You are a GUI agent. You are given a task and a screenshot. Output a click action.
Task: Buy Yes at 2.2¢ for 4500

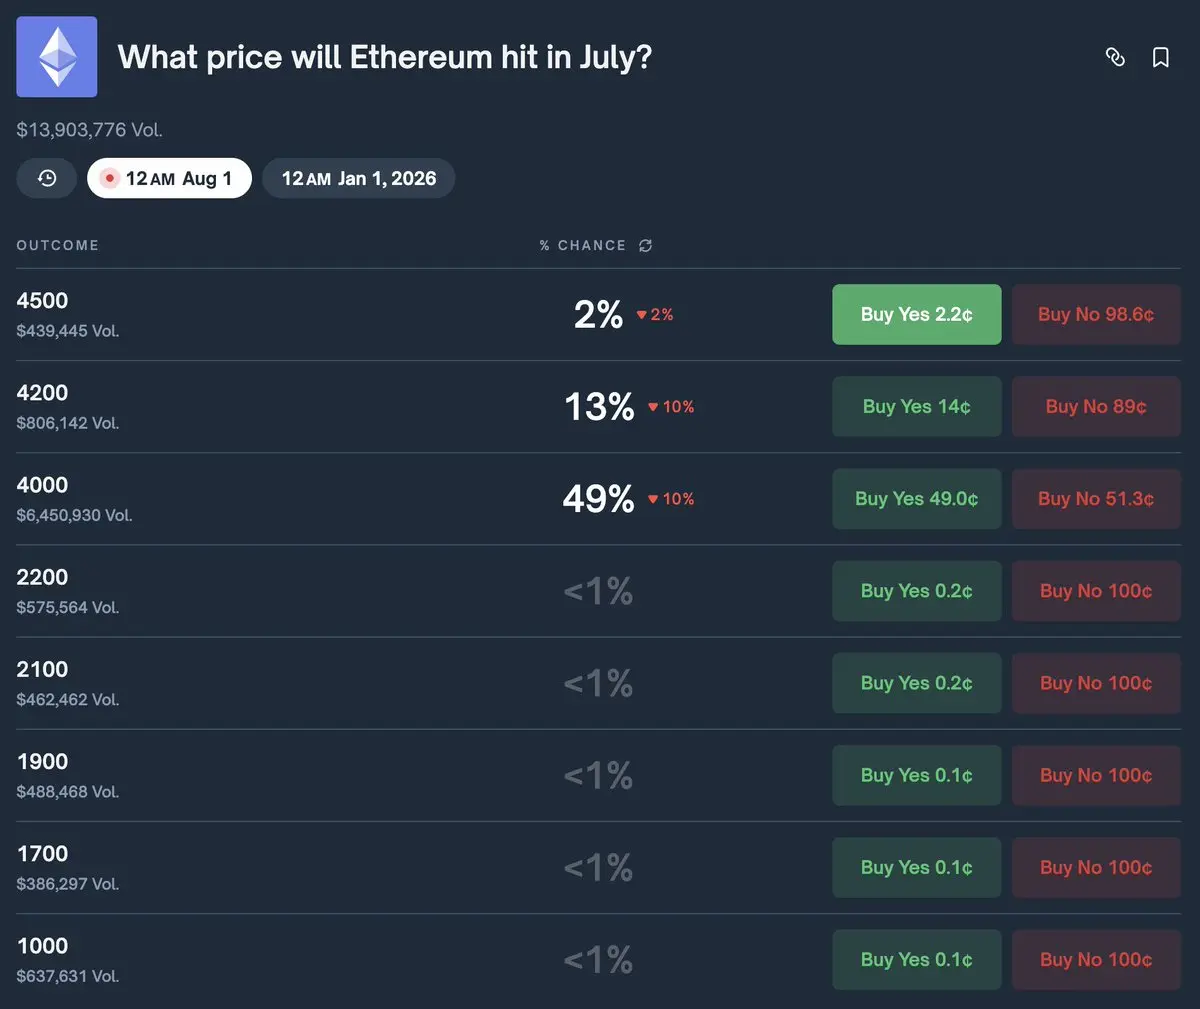click(916, 314)
